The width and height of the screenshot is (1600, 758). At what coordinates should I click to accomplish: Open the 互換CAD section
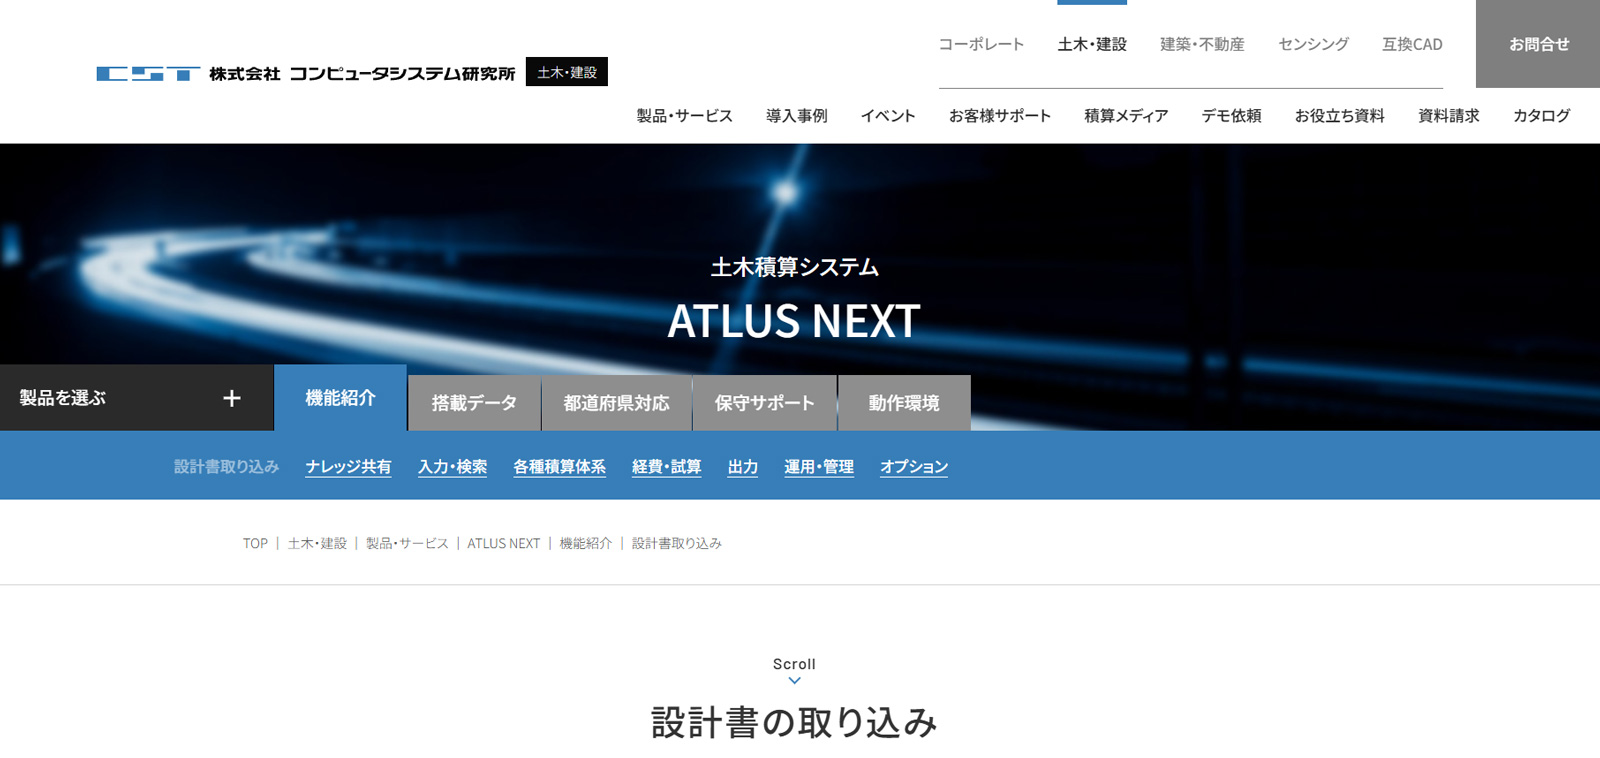click(1412, 44)
